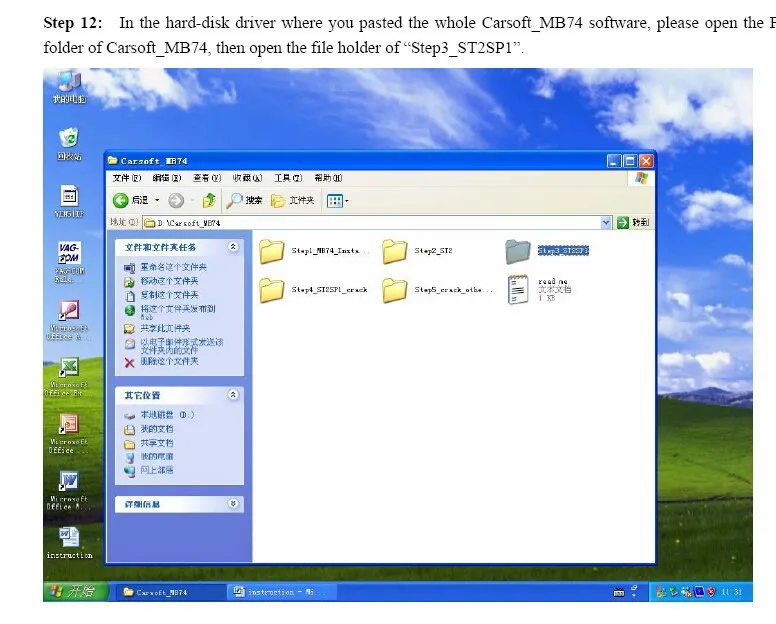Viewport: 776px width, 624px height.
Task: Open the Search magnifier tool
Action: [x=244, y=200]
